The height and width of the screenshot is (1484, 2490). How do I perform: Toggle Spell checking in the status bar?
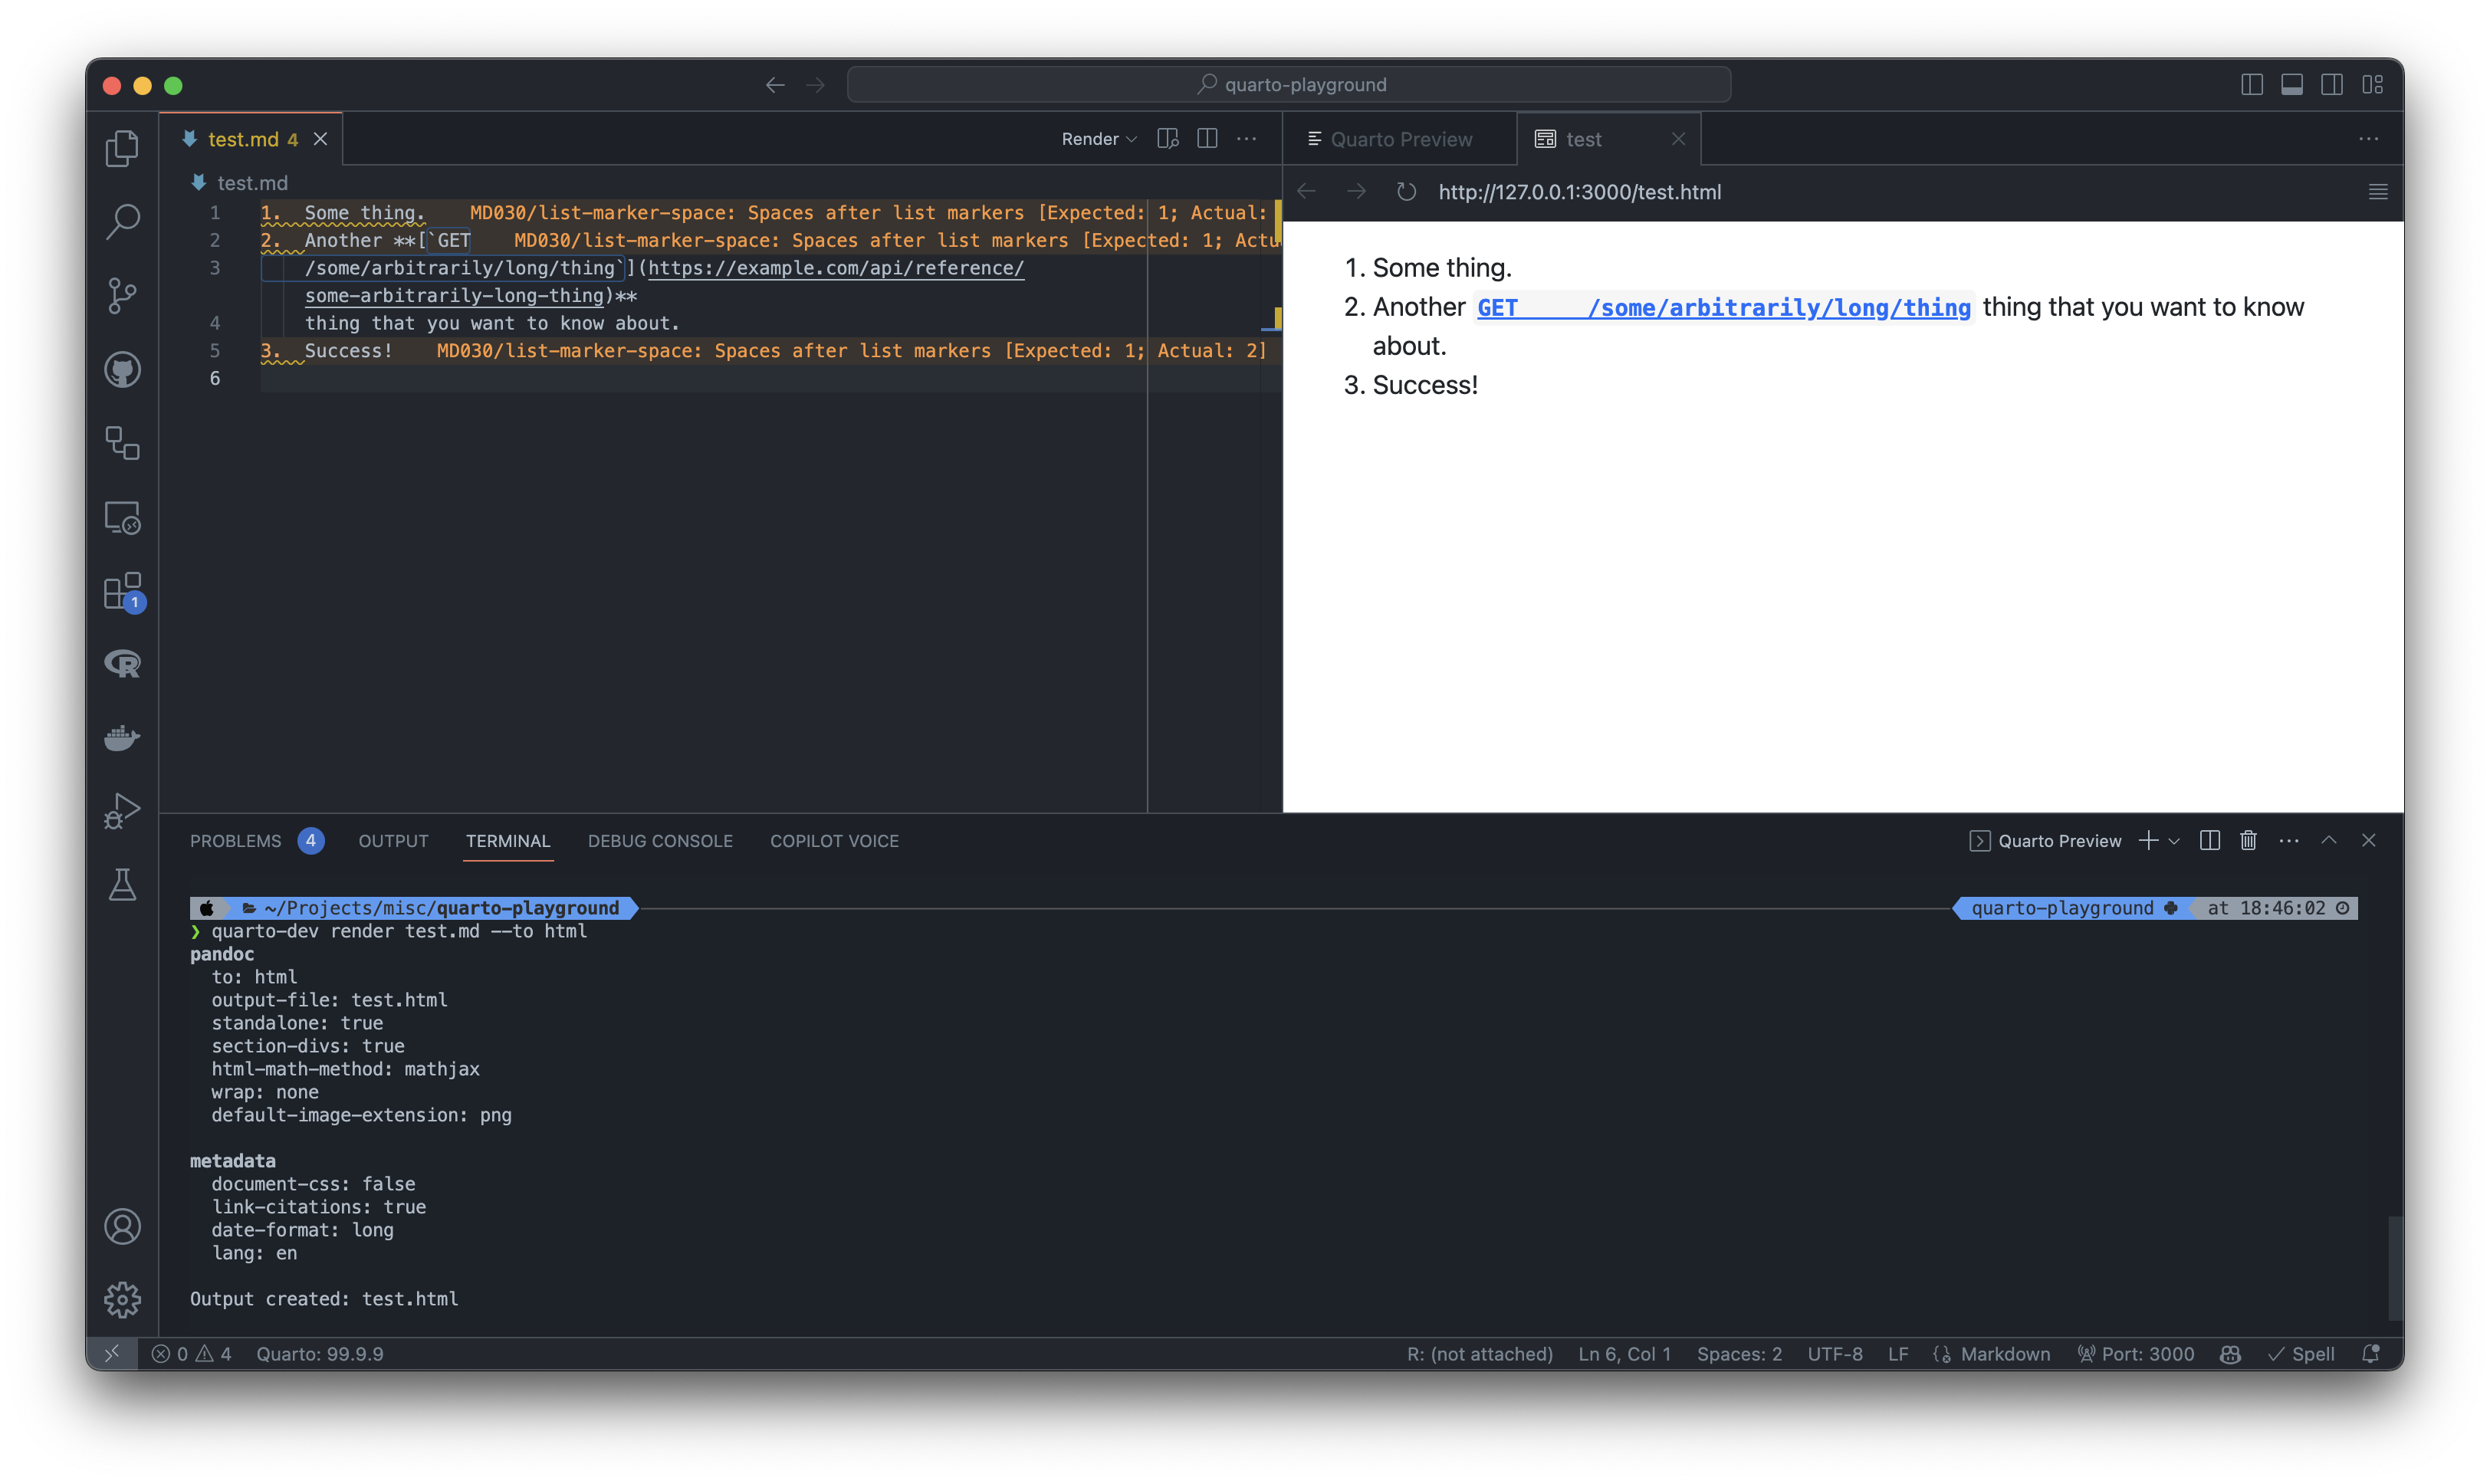point(2302,1353)
